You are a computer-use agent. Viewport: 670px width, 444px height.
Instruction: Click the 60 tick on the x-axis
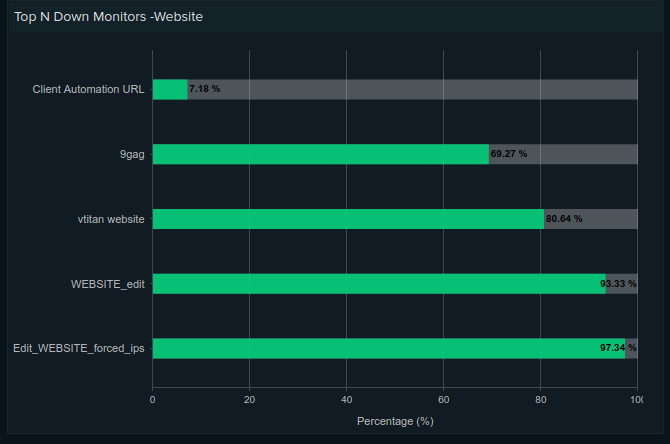[443, 399]
